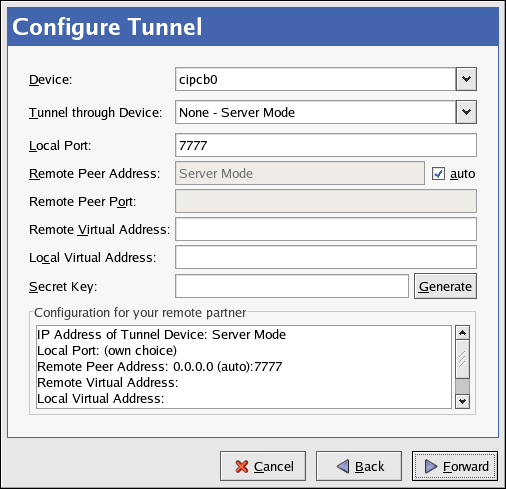
Task: Click the remote partner configuration text area
Action: [244, 367]
